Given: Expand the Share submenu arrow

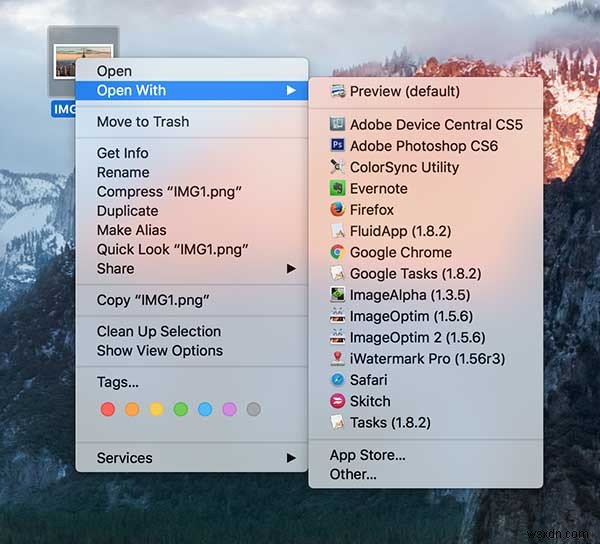Looking at the screenshot, I should pyautogui.click(x=291, y=269).
